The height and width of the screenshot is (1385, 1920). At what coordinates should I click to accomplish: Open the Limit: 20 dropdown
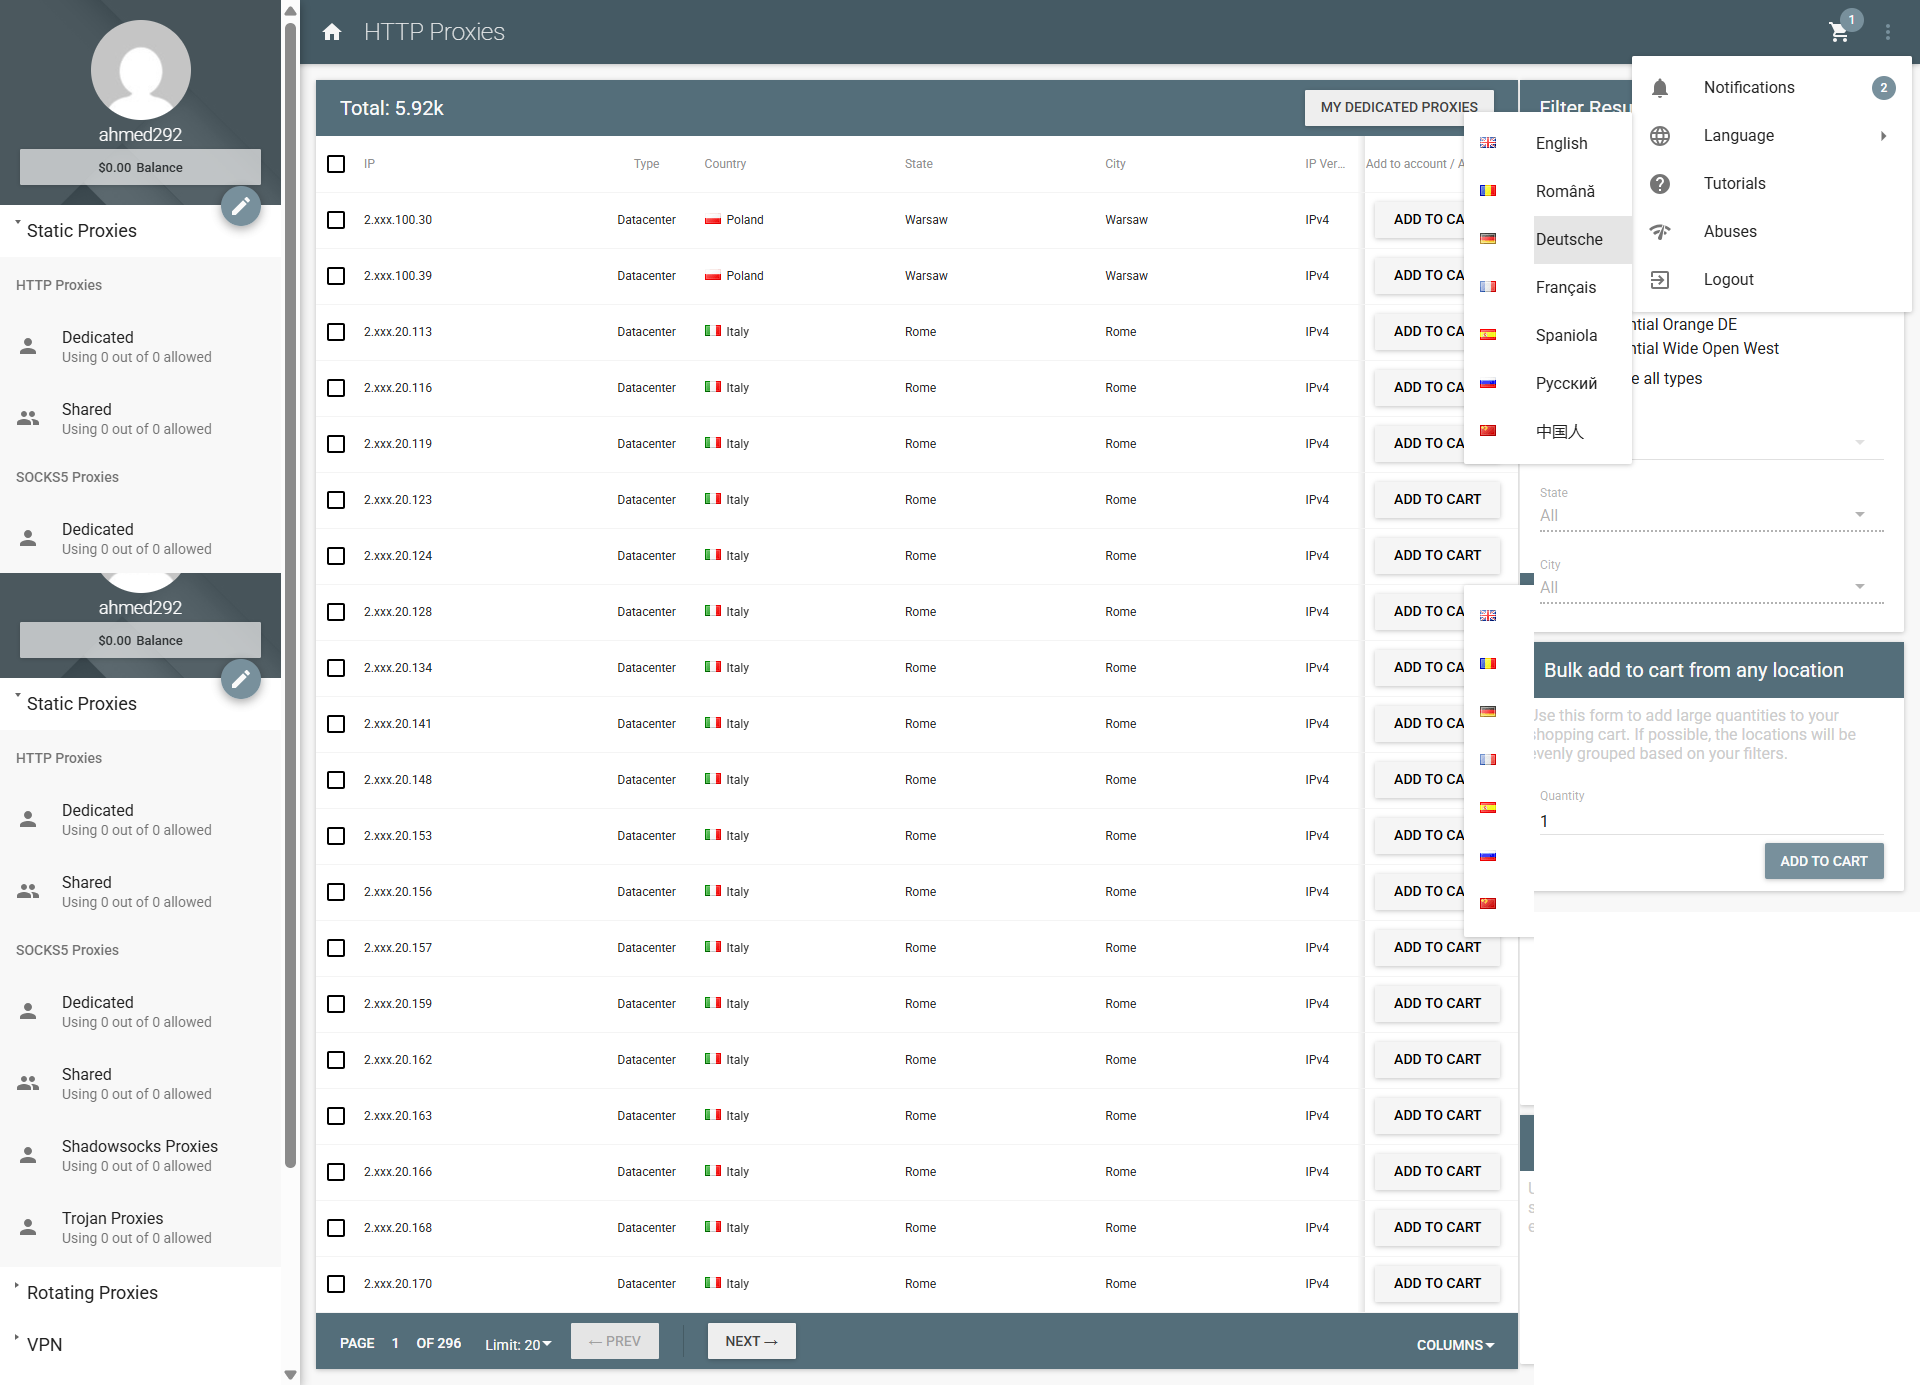pos(518,1344)
